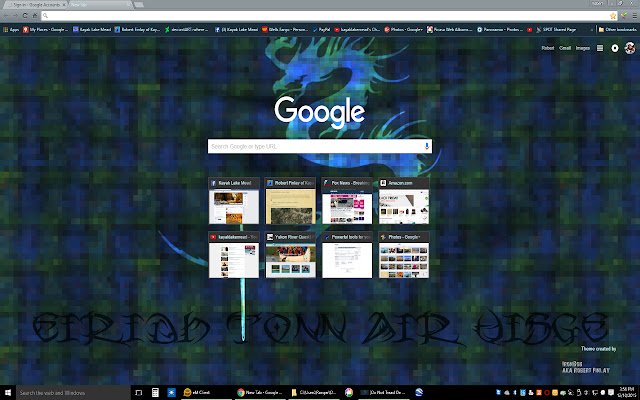Viewport: 640px width, 400px height.
Task: Bookmark this page using the star icon
Action: click(613, 16)
